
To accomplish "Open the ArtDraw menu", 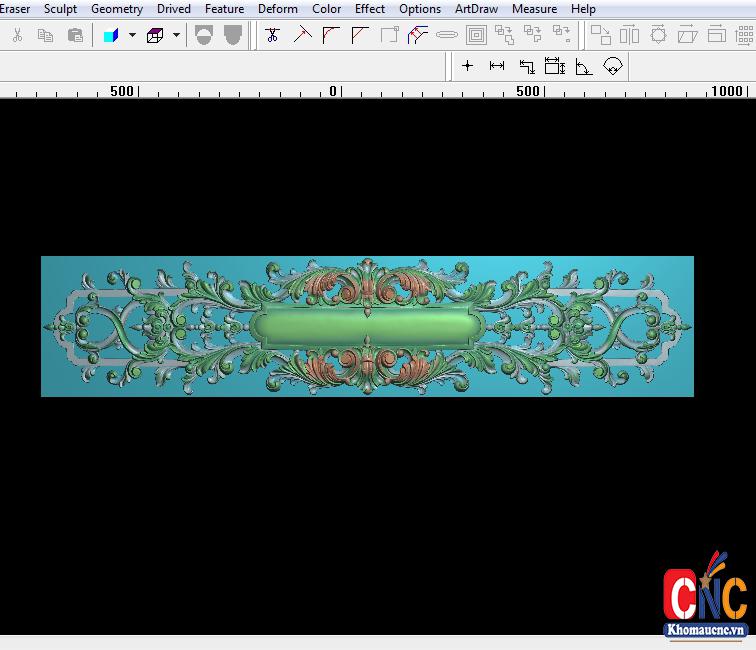I will coord(476,9).
